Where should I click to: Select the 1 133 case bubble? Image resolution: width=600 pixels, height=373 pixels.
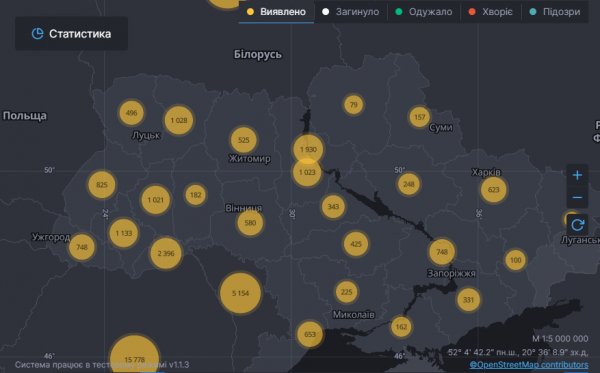point(124,233)
